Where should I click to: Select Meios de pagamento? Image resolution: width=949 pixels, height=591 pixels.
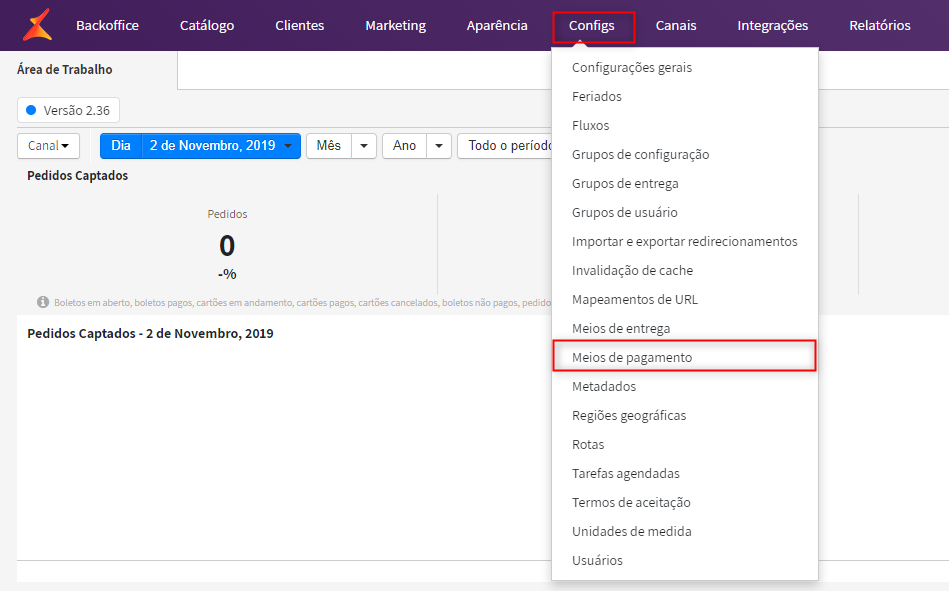[685, 357]
